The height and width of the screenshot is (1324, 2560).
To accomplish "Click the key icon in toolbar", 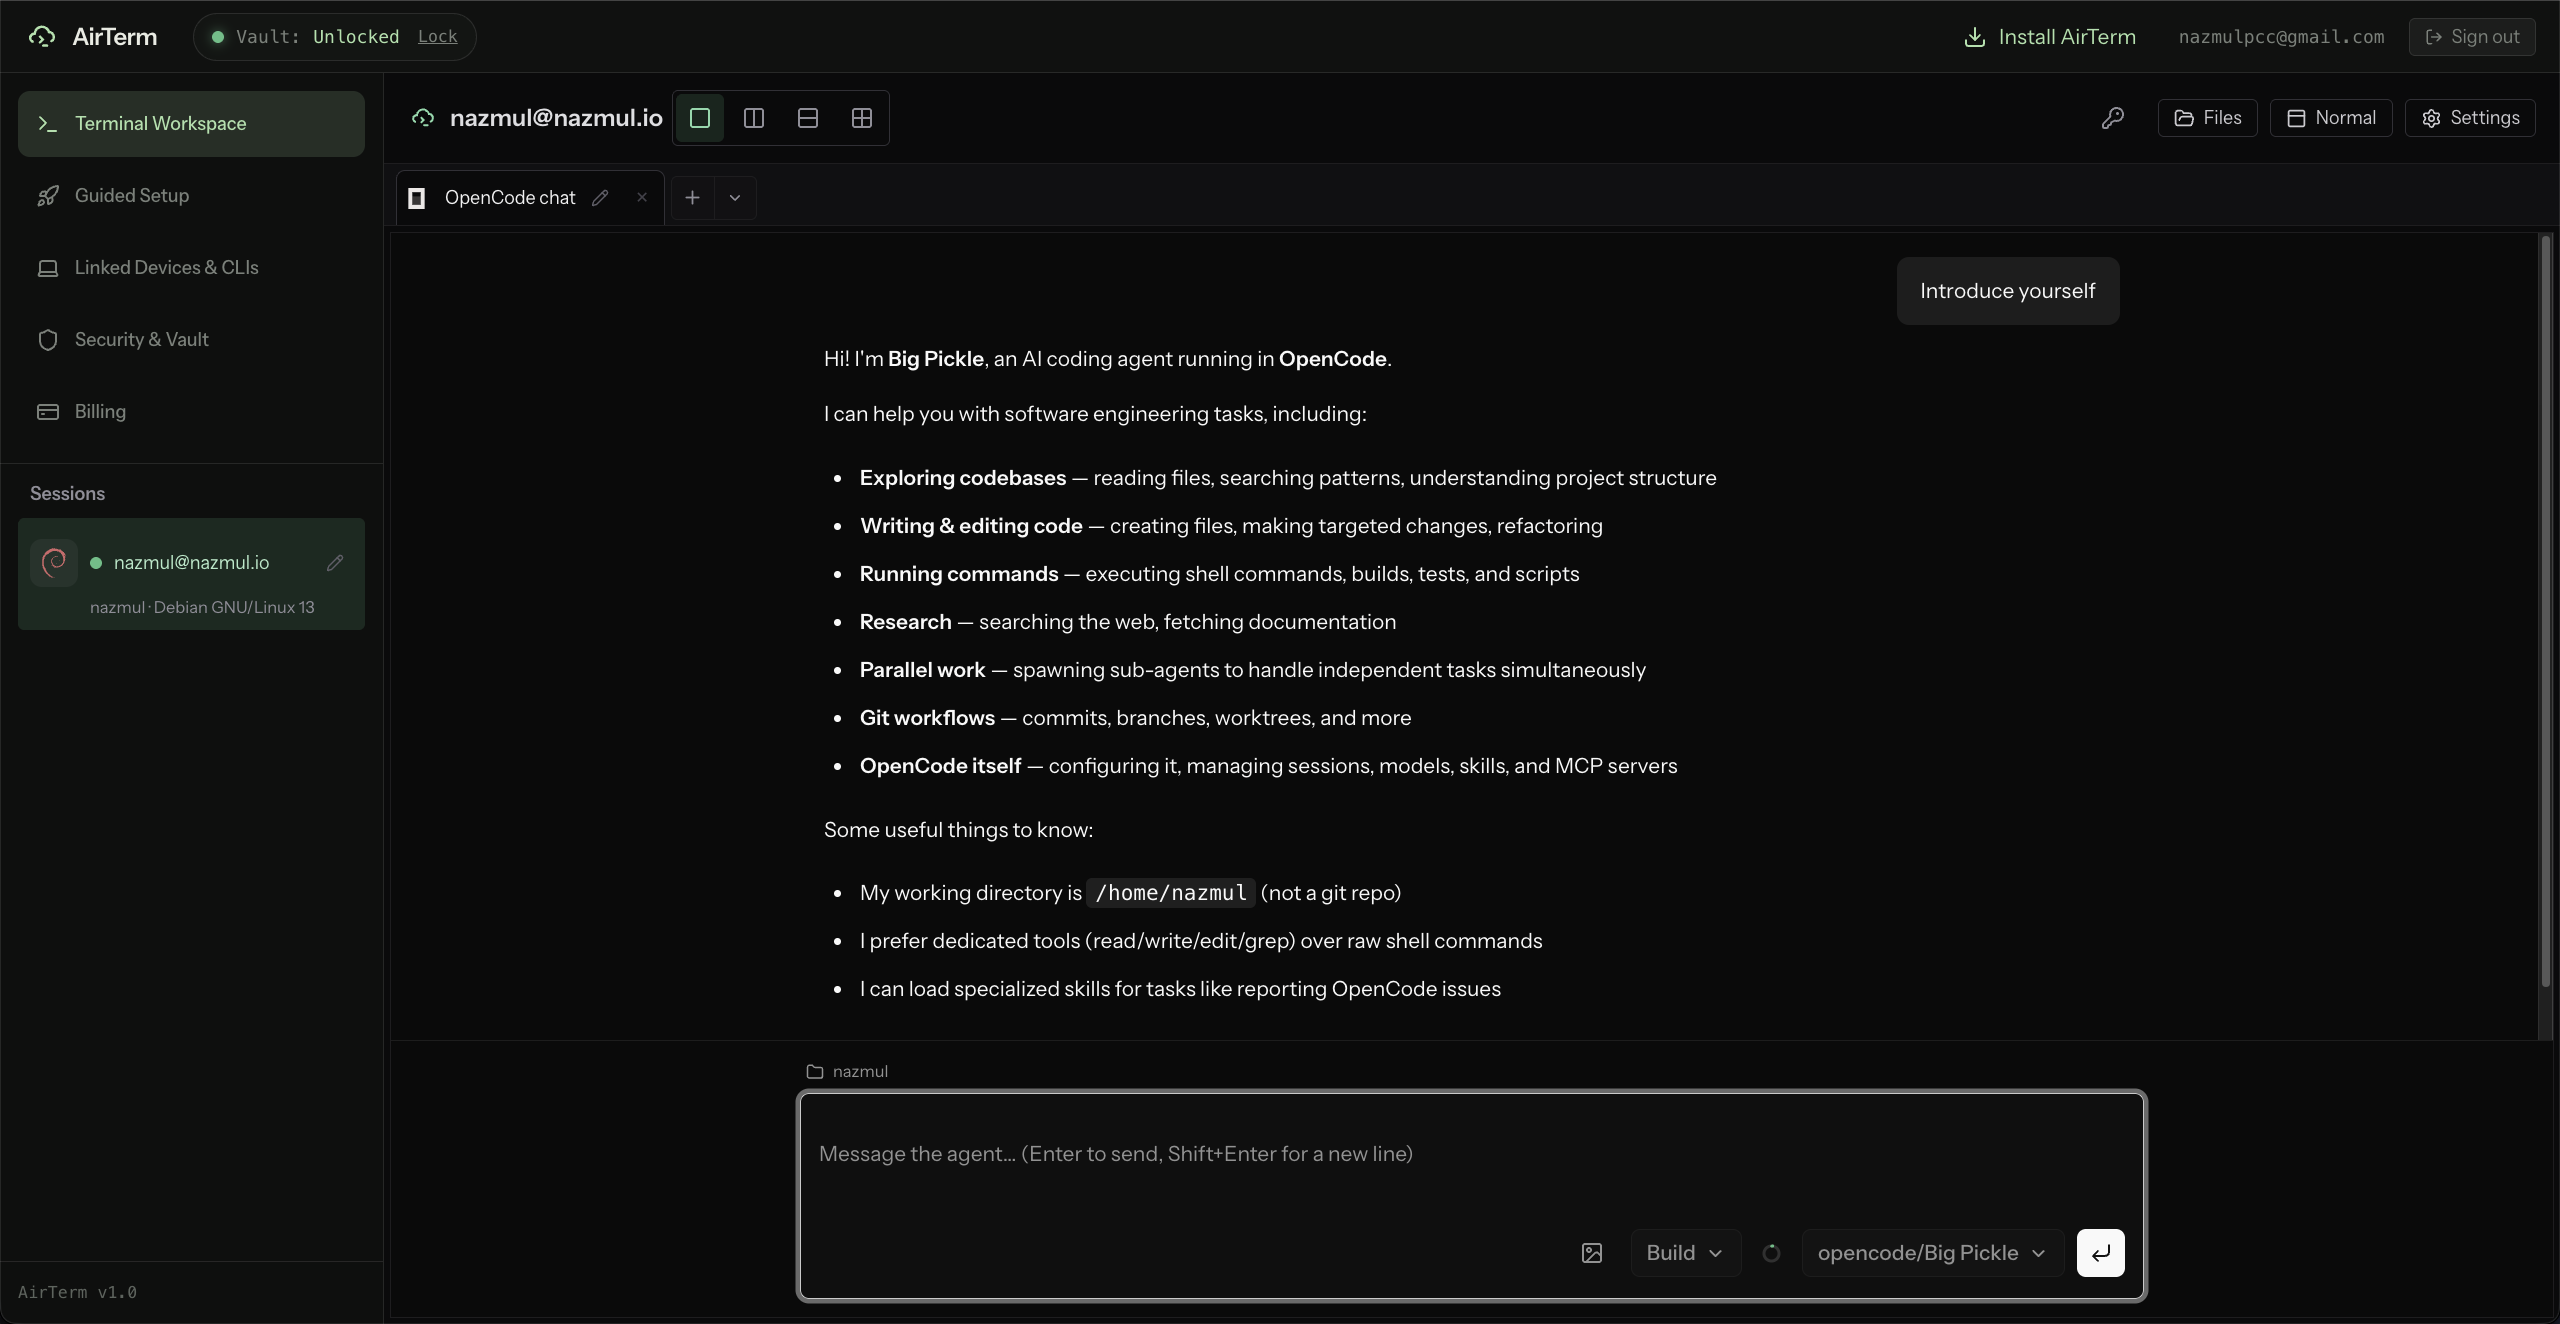I will point(2113,118).
